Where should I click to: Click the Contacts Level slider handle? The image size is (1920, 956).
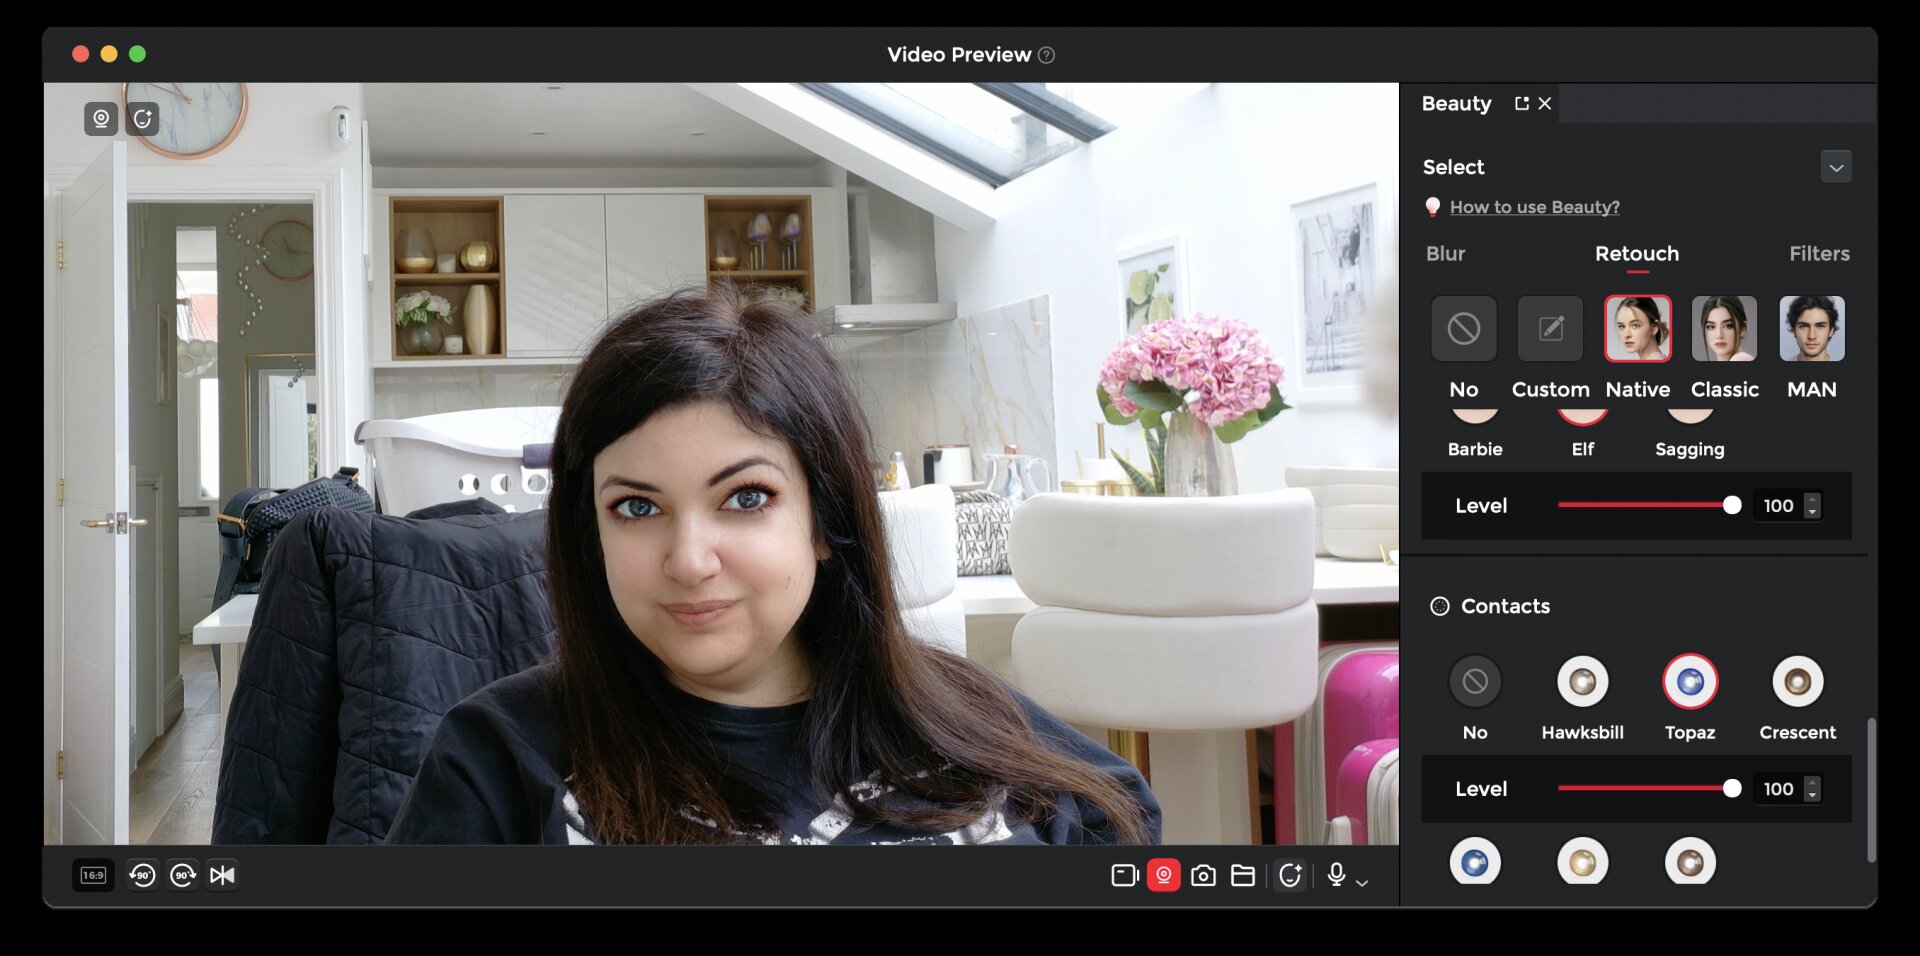[1732, 789]
